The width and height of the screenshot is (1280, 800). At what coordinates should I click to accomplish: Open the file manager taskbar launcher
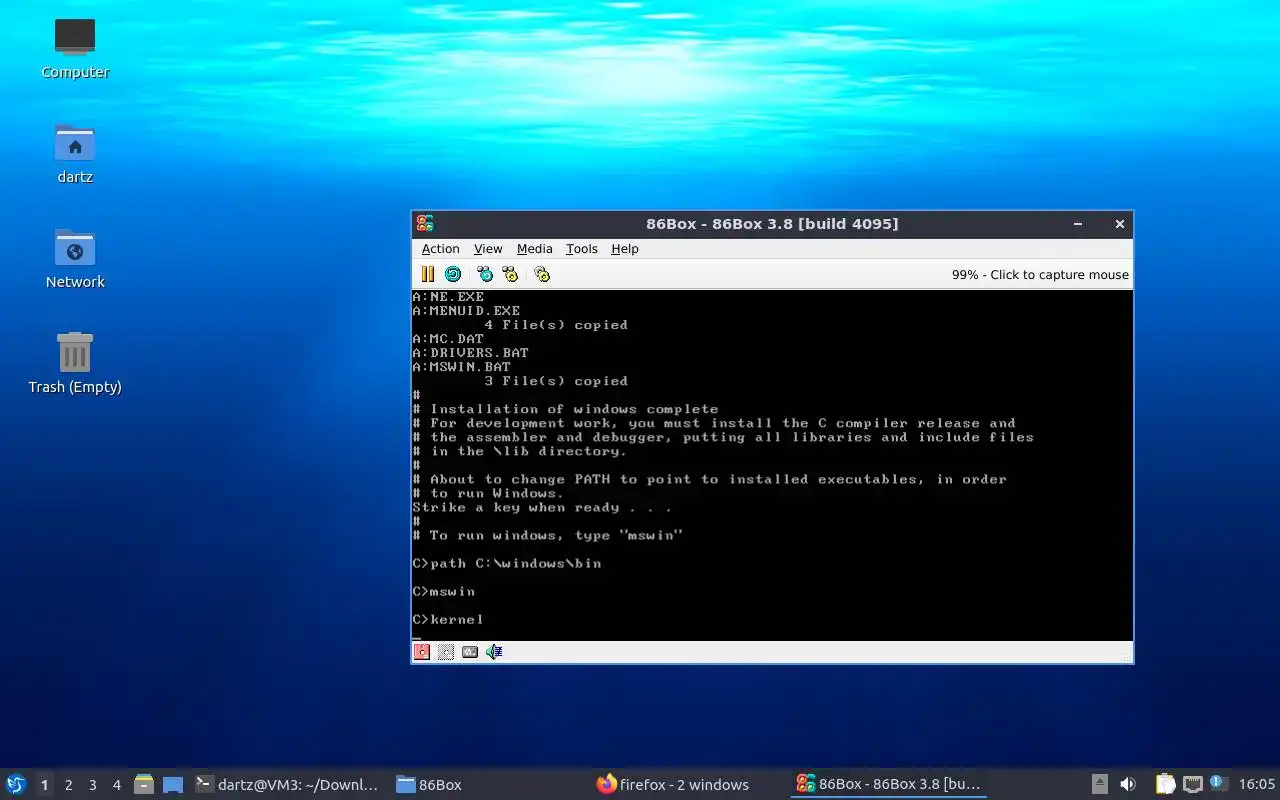pyautogui.click(x=144, y=784)
